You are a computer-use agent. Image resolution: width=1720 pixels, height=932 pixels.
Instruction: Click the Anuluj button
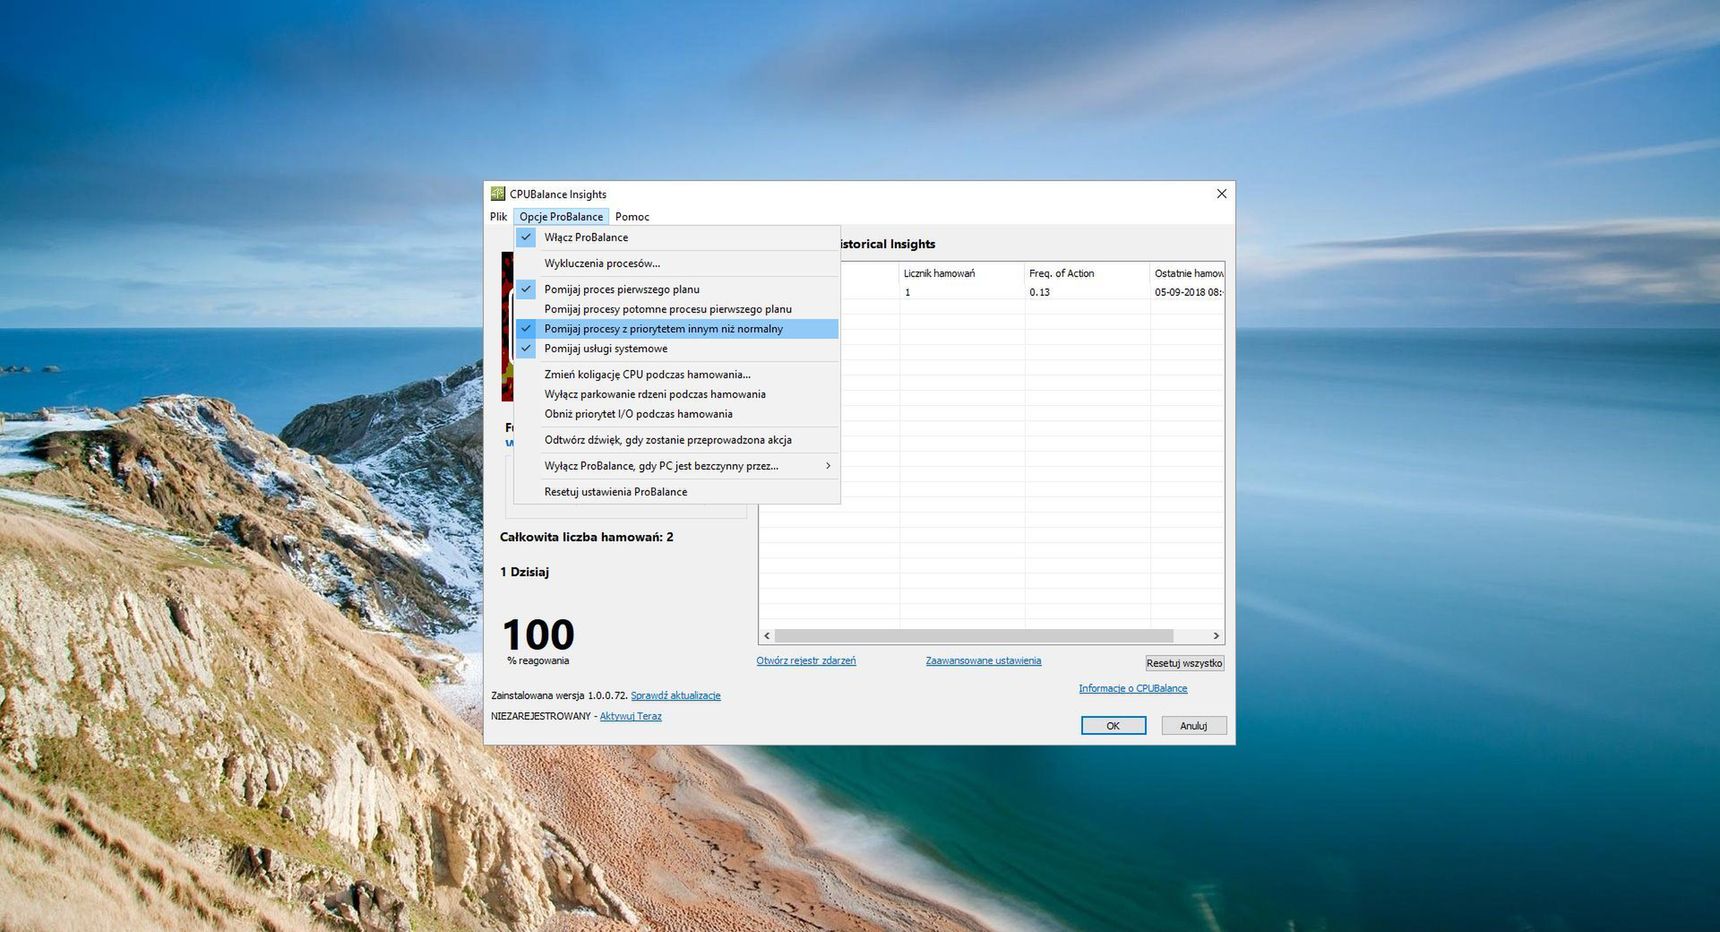[1193, 726]
